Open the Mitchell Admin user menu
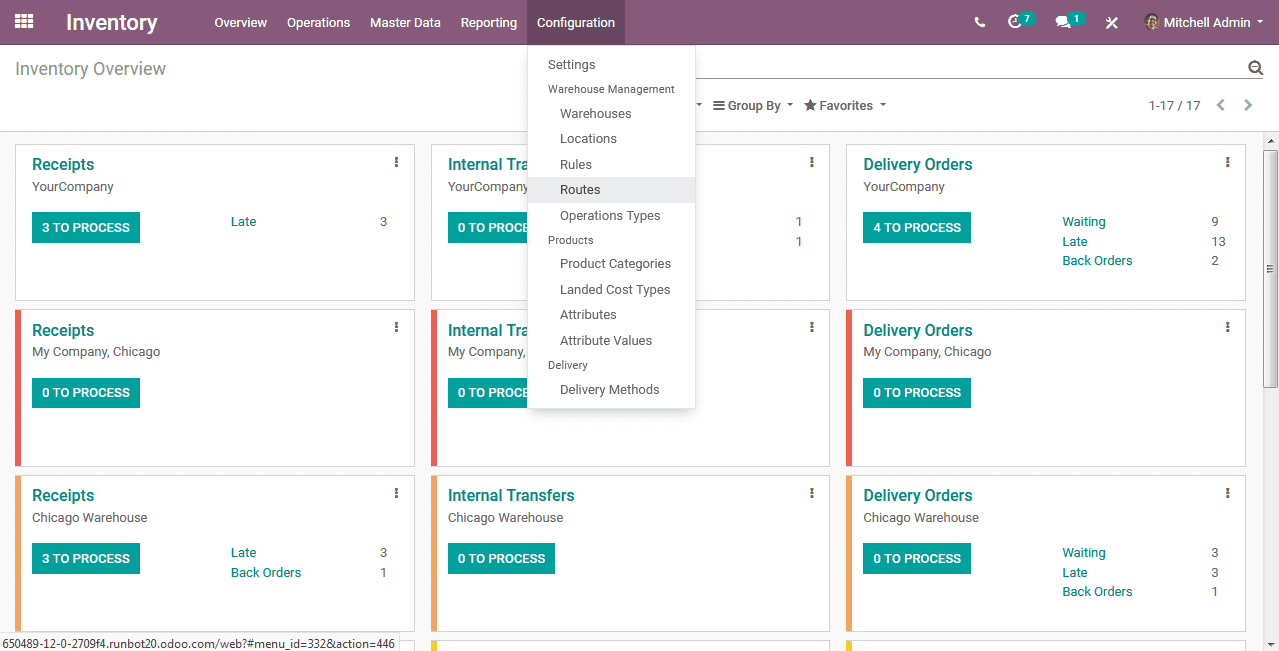Viewport: 1279px width, 651px height. (x=1204, y=22)
